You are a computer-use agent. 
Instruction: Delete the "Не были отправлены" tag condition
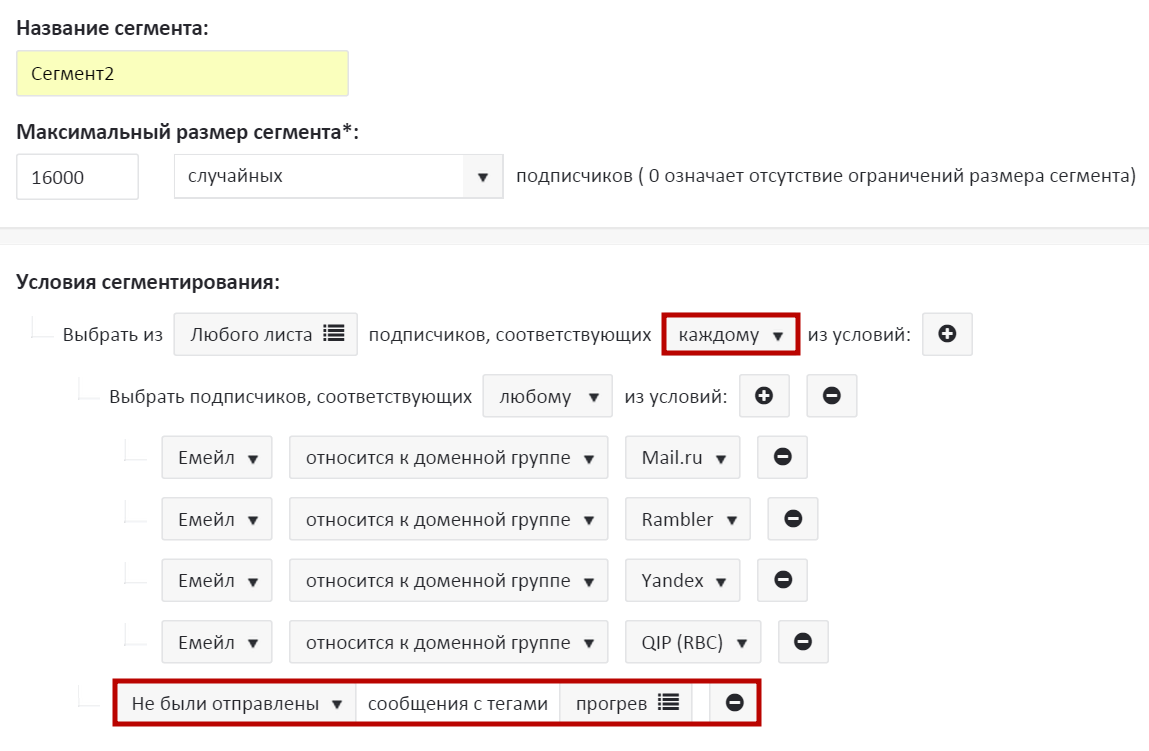pyautogui.click(x=734, y=703)
